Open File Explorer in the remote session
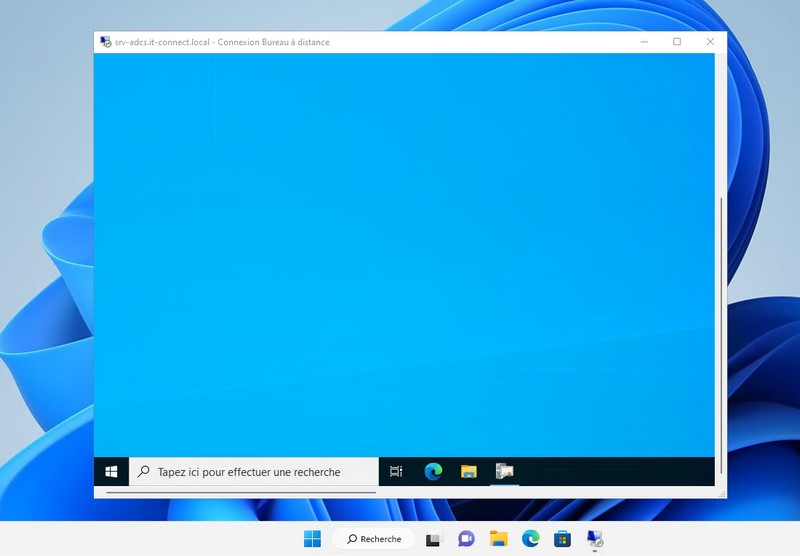The height and width of the screenshot is (556, 800). tap(469, 471)
